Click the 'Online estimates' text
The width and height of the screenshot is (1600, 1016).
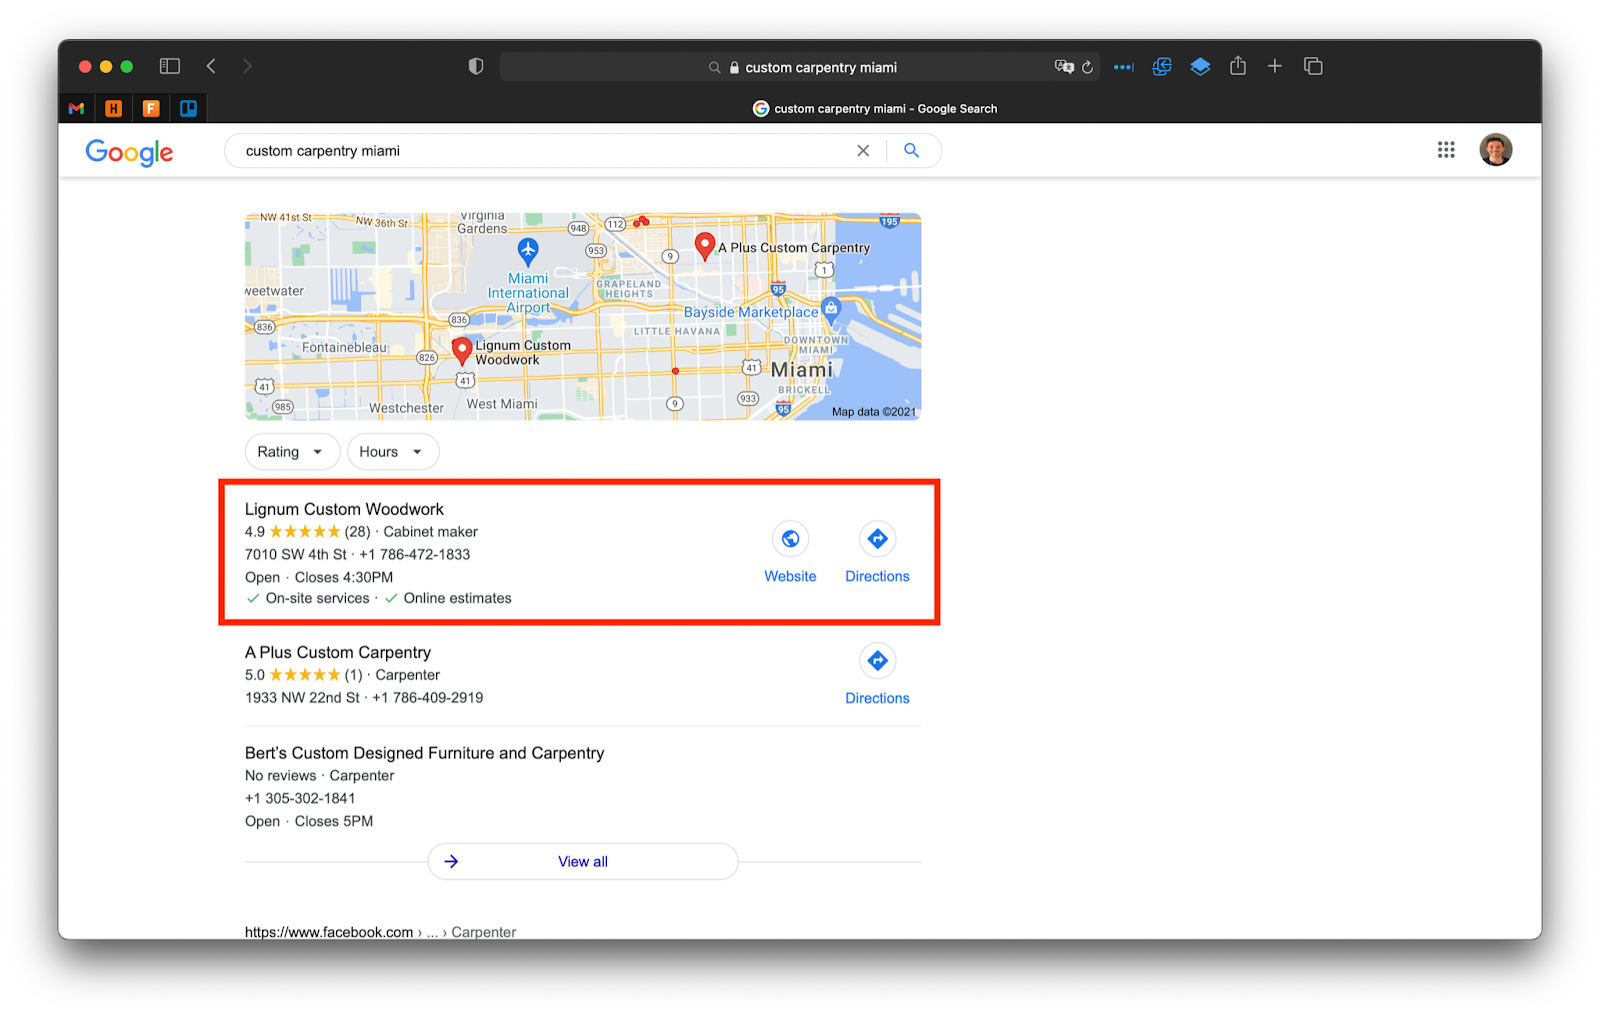click(458, 598)
